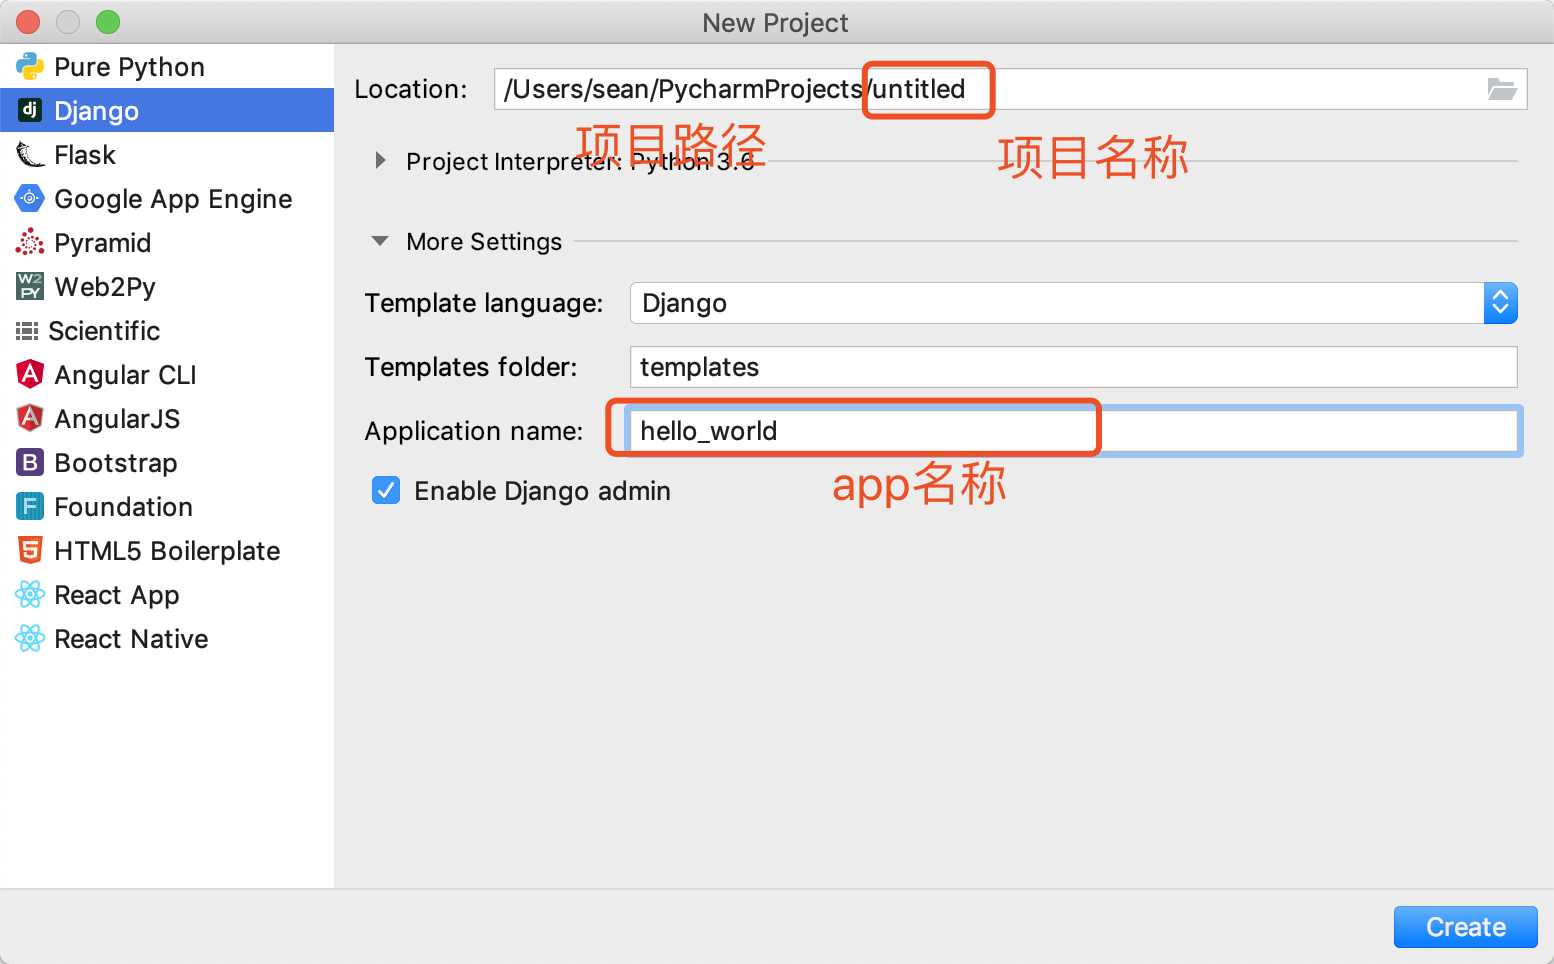Click the Foundation F icon
Screen dimensions: 1554x964
click(30, 506)
